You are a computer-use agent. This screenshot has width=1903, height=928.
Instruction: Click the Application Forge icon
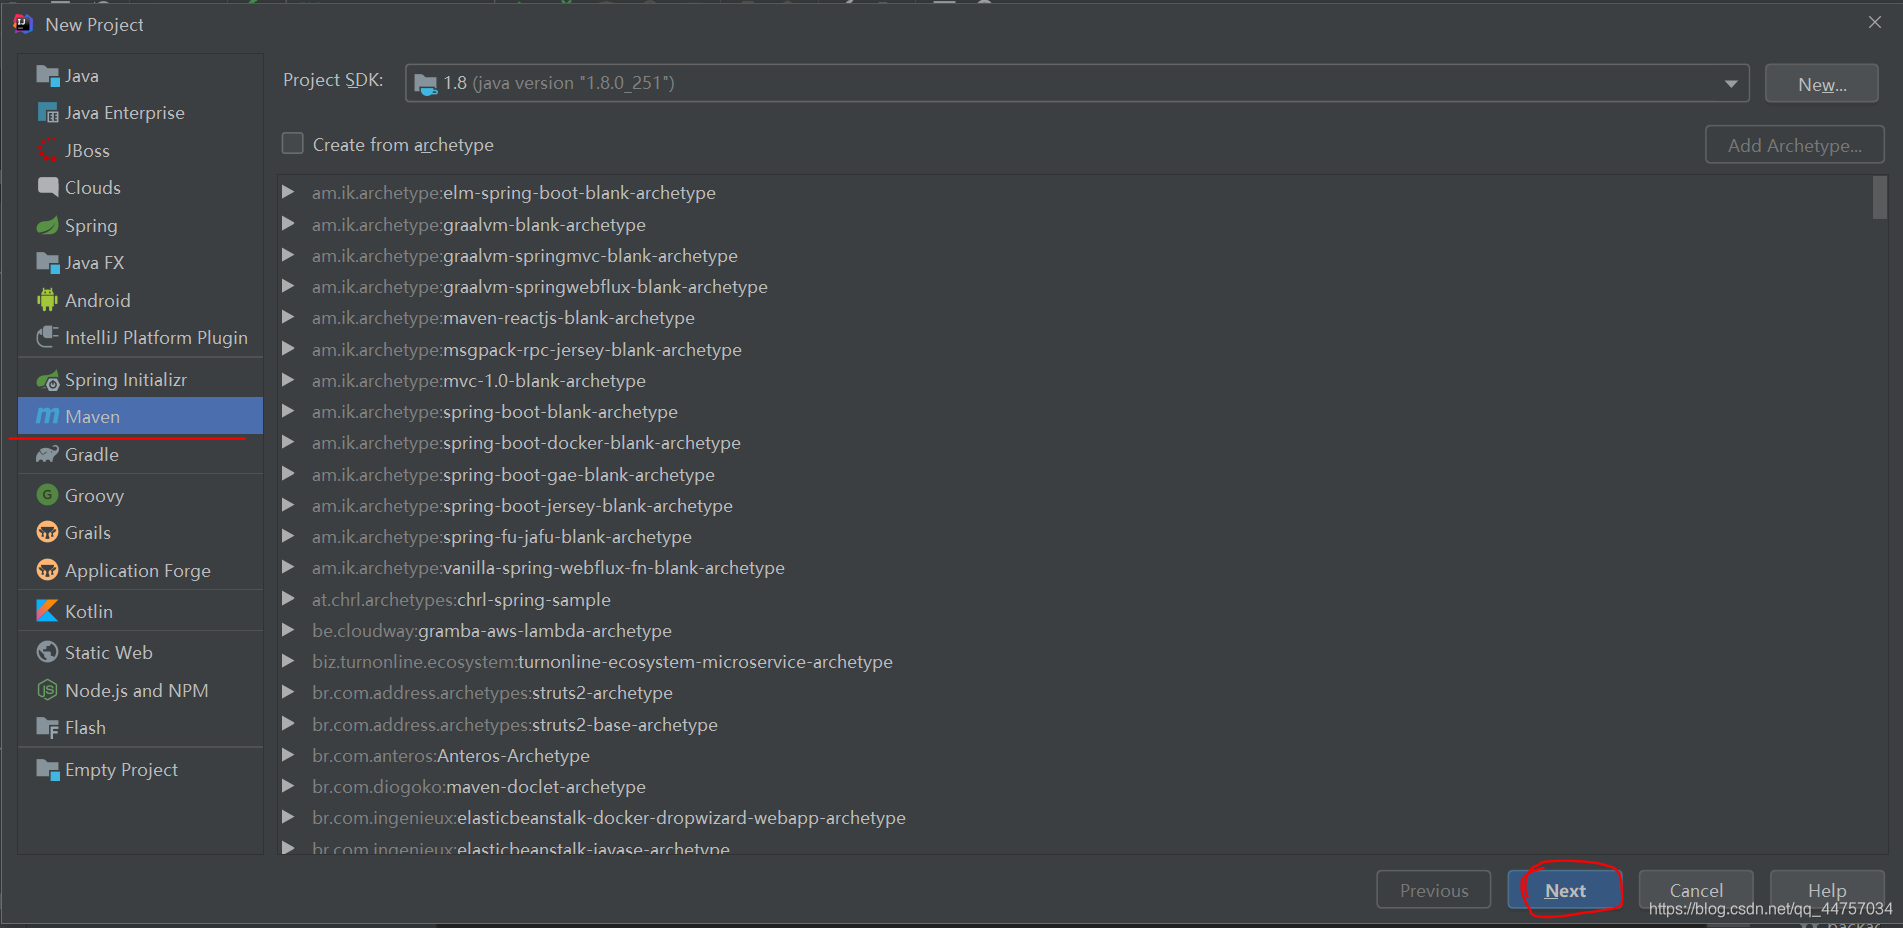point(47,570)
